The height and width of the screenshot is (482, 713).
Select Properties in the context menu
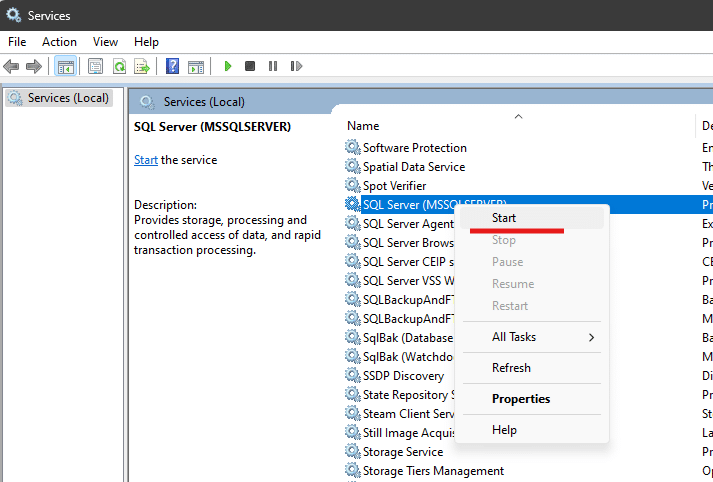click(x=521, y=399)
